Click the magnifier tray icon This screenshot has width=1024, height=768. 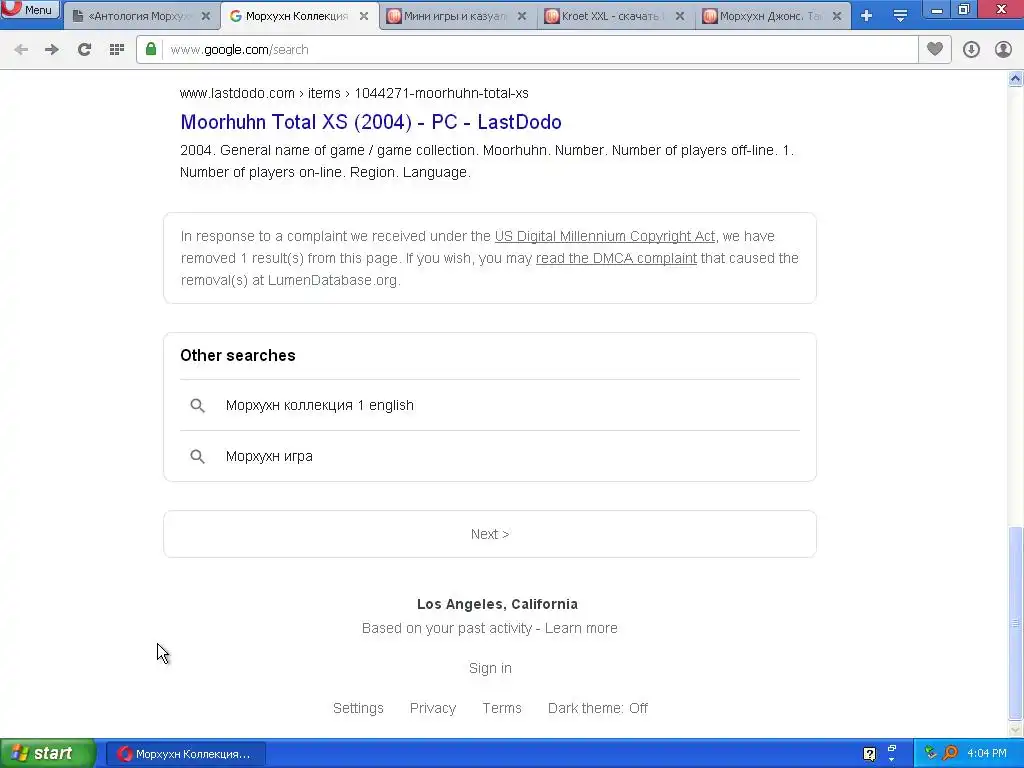tap(950, 754)
